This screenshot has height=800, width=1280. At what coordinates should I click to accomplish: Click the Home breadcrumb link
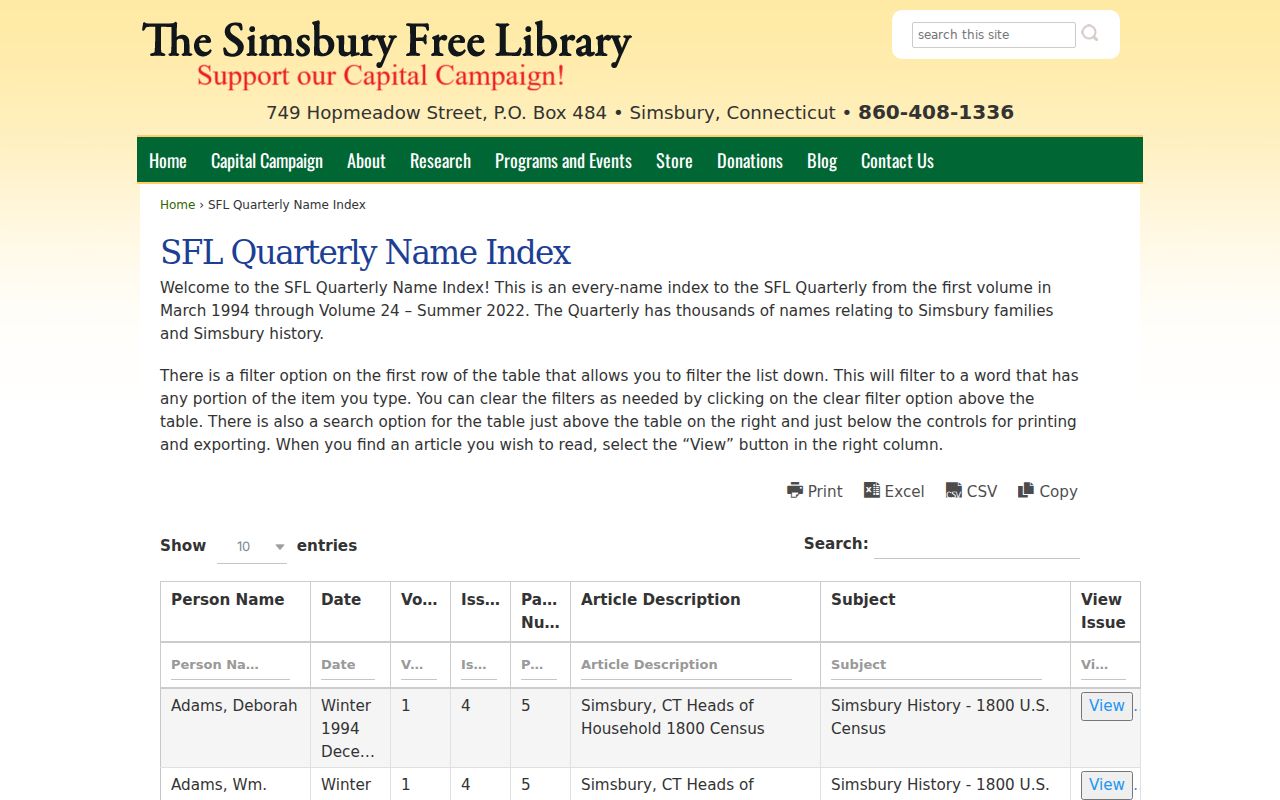point(177,205)
